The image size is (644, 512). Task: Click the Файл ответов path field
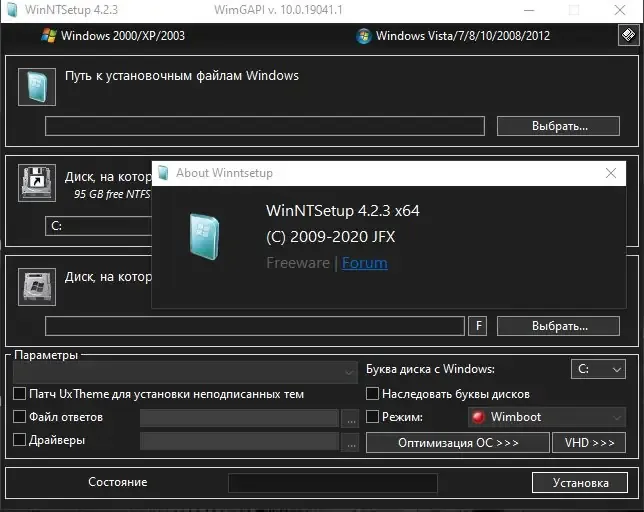239,418
